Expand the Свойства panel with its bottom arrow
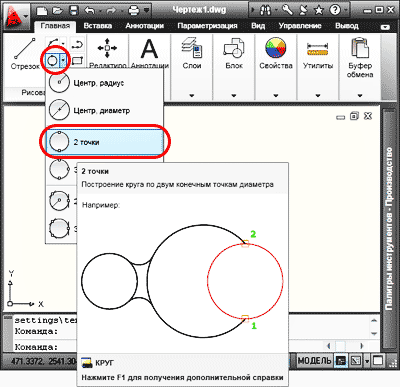 coord(276,96)
